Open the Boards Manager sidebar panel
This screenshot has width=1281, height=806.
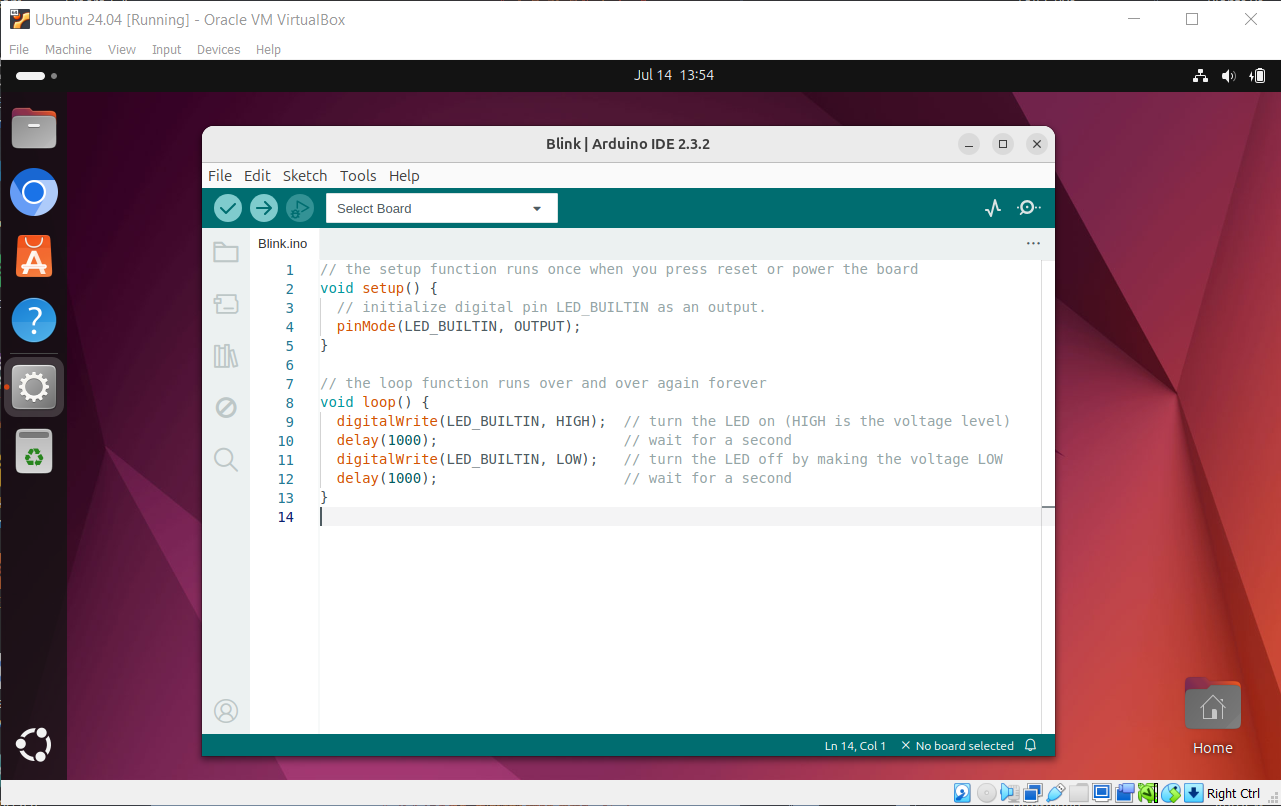pyautogui.click(x=226, y=304)
